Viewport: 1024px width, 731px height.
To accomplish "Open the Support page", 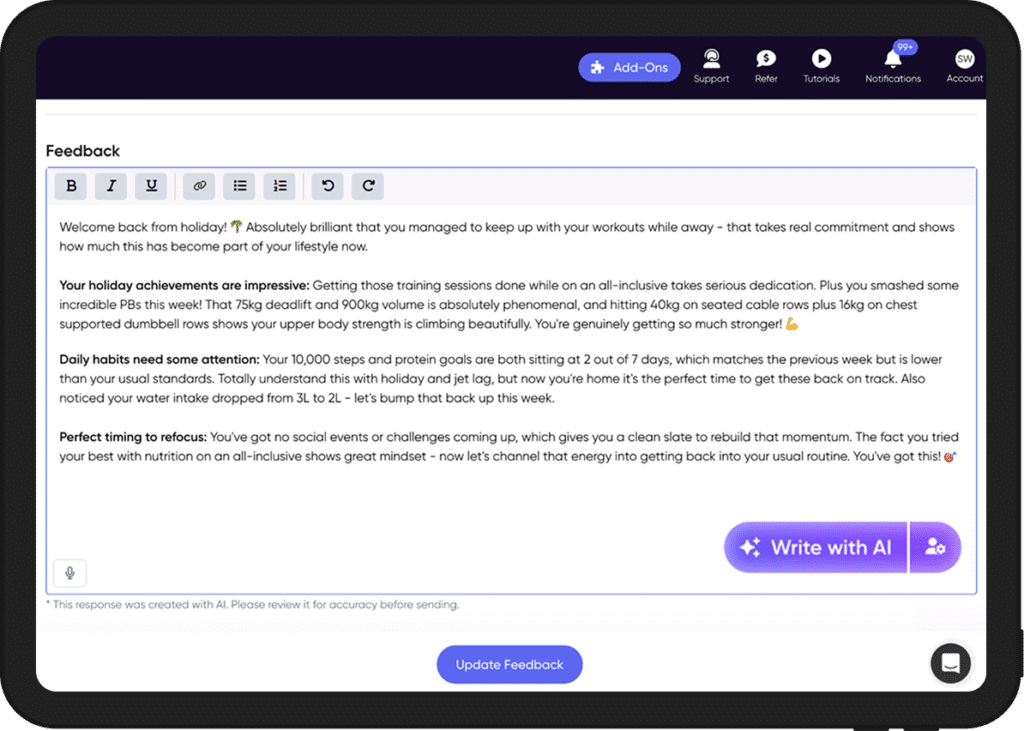I will coord(711,67).
